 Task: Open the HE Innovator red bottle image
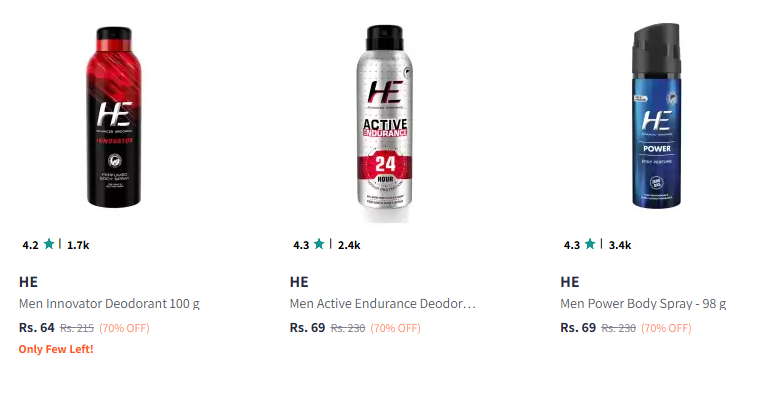pyautogui.click(x=114, y=117)
